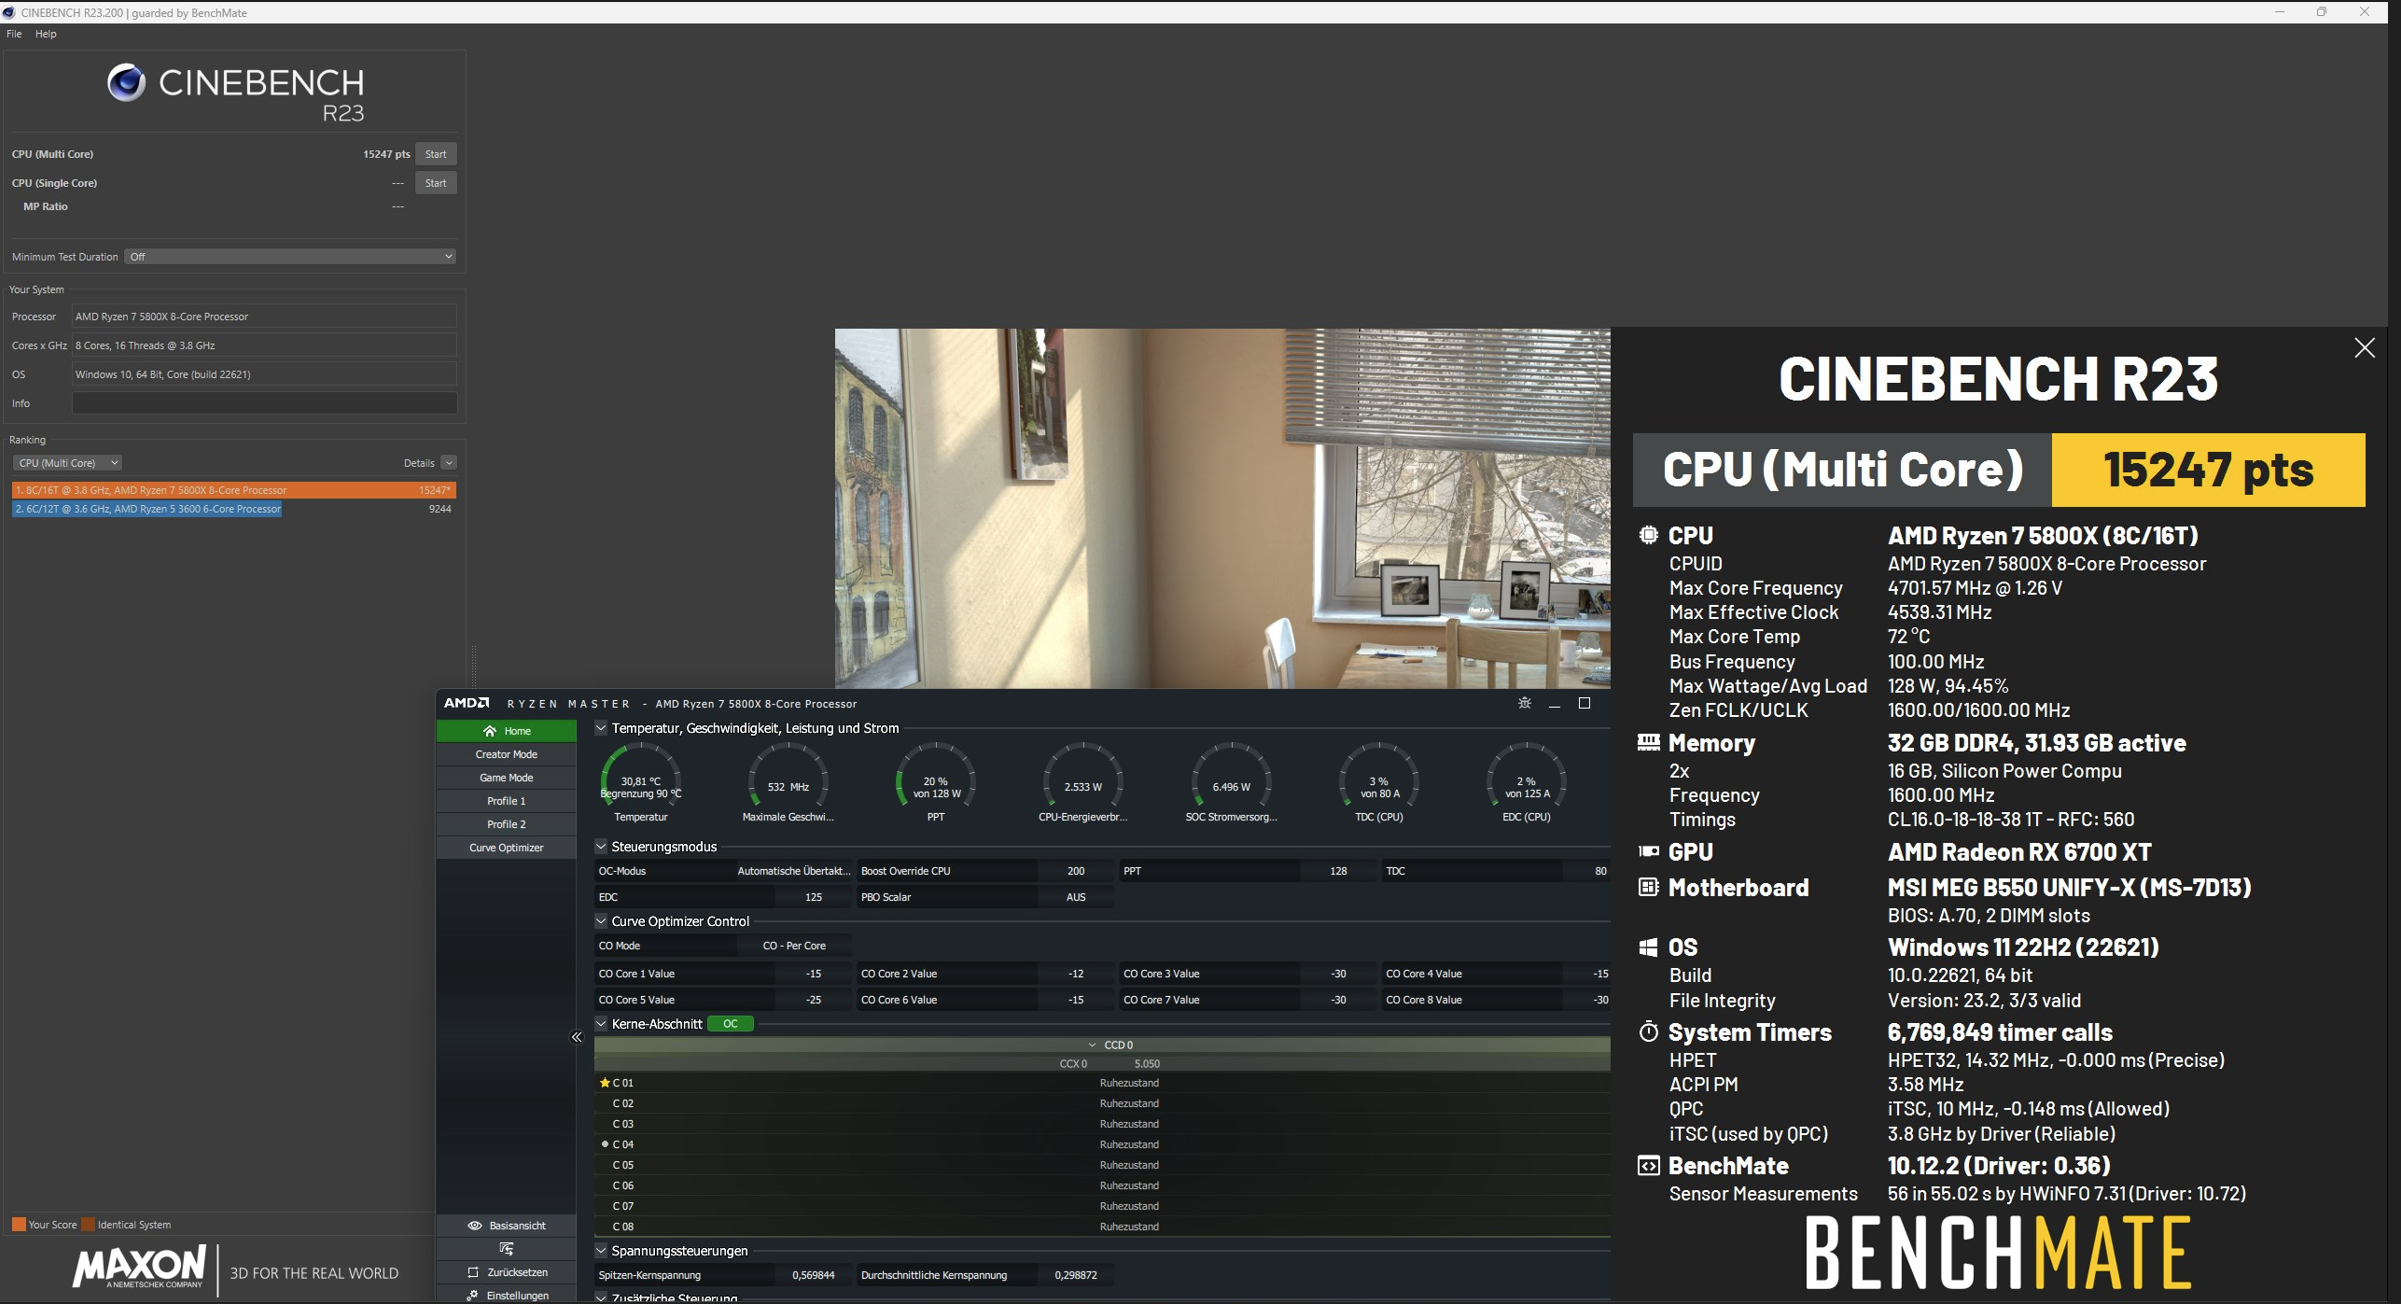
Task: Click the gold star on core C 01
Action: pos(604,1082)
